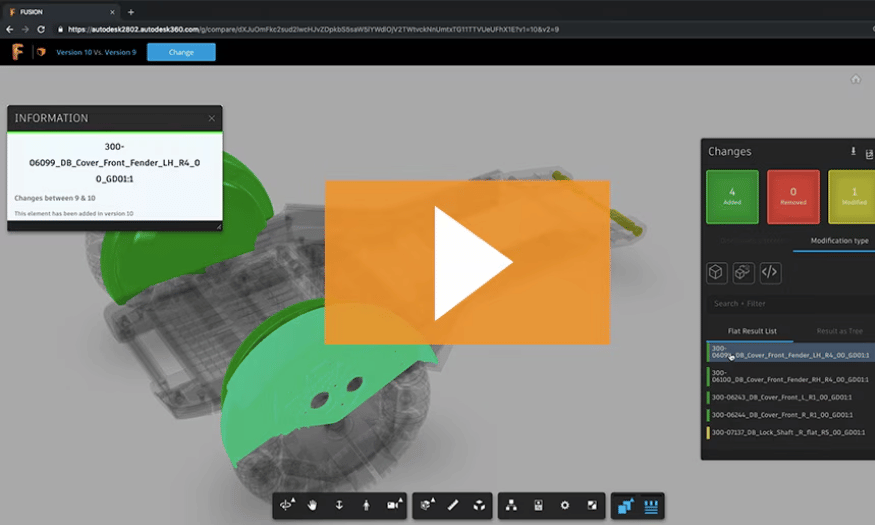Open a new browser tab

pos(131,12)
